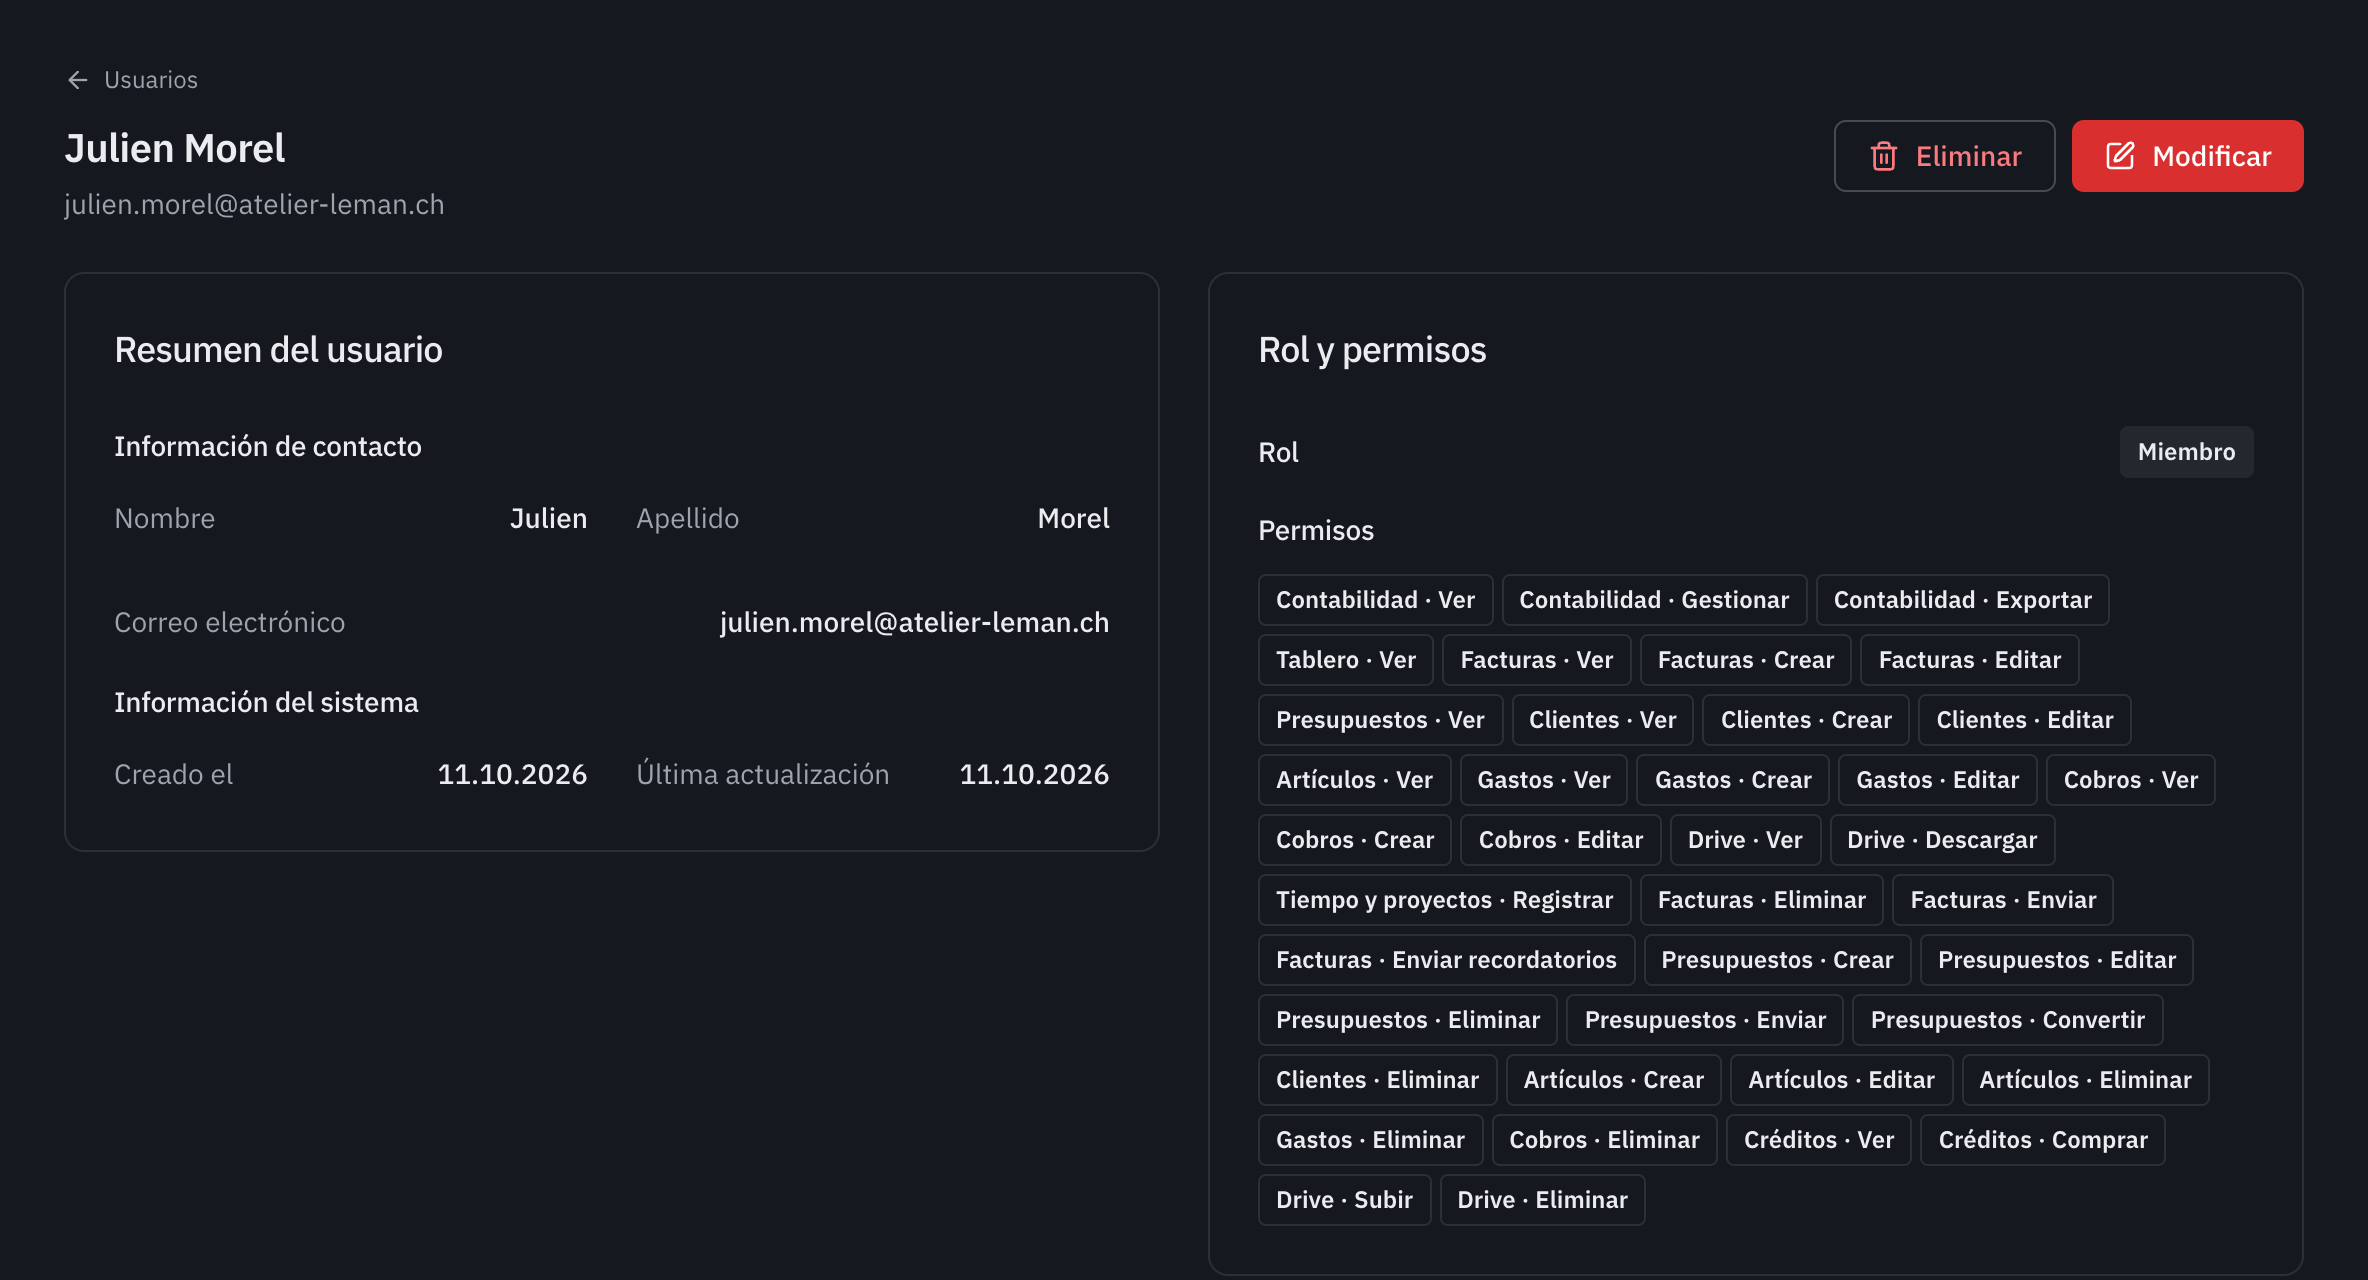Click the Presupuestos · Convertir permission tag

pos(2007,1020)
